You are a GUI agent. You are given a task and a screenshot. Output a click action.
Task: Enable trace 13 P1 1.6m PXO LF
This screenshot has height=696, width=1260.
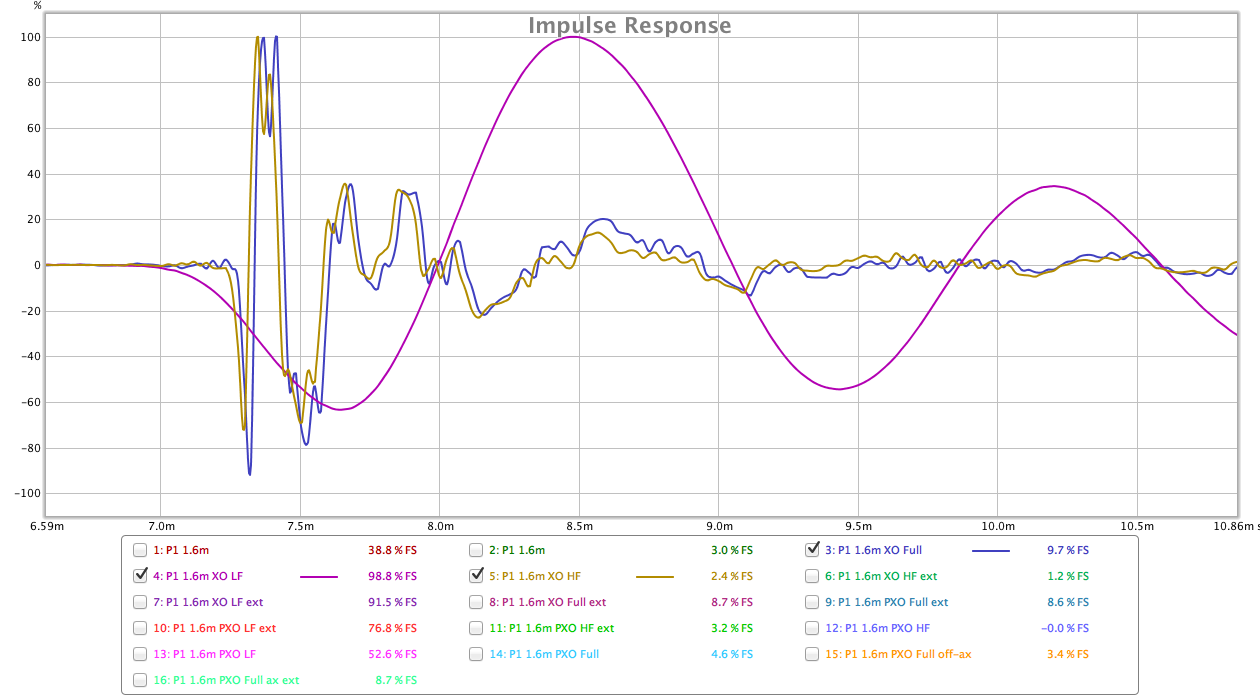coord(140,653)
